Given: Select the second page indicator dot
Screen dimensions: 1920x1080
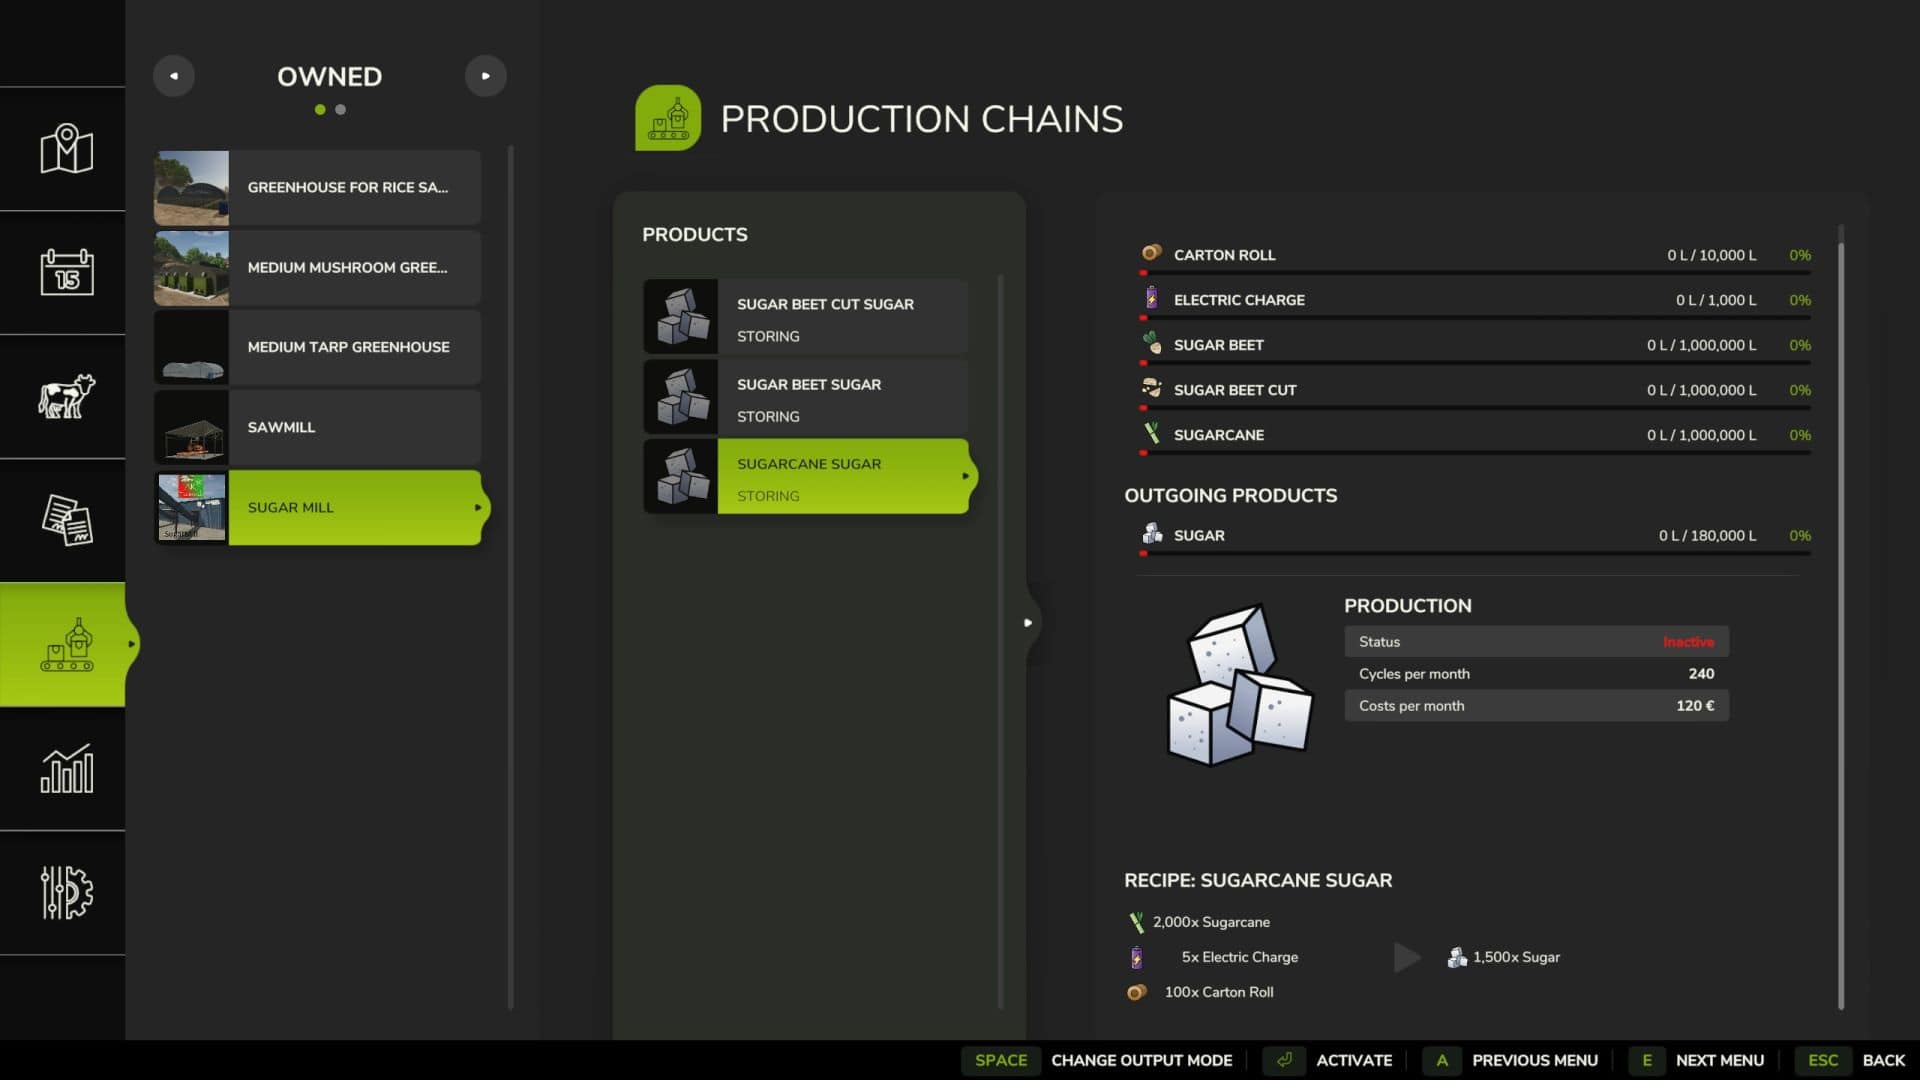Looking at the screenshot, I should (x=341, y=110).
